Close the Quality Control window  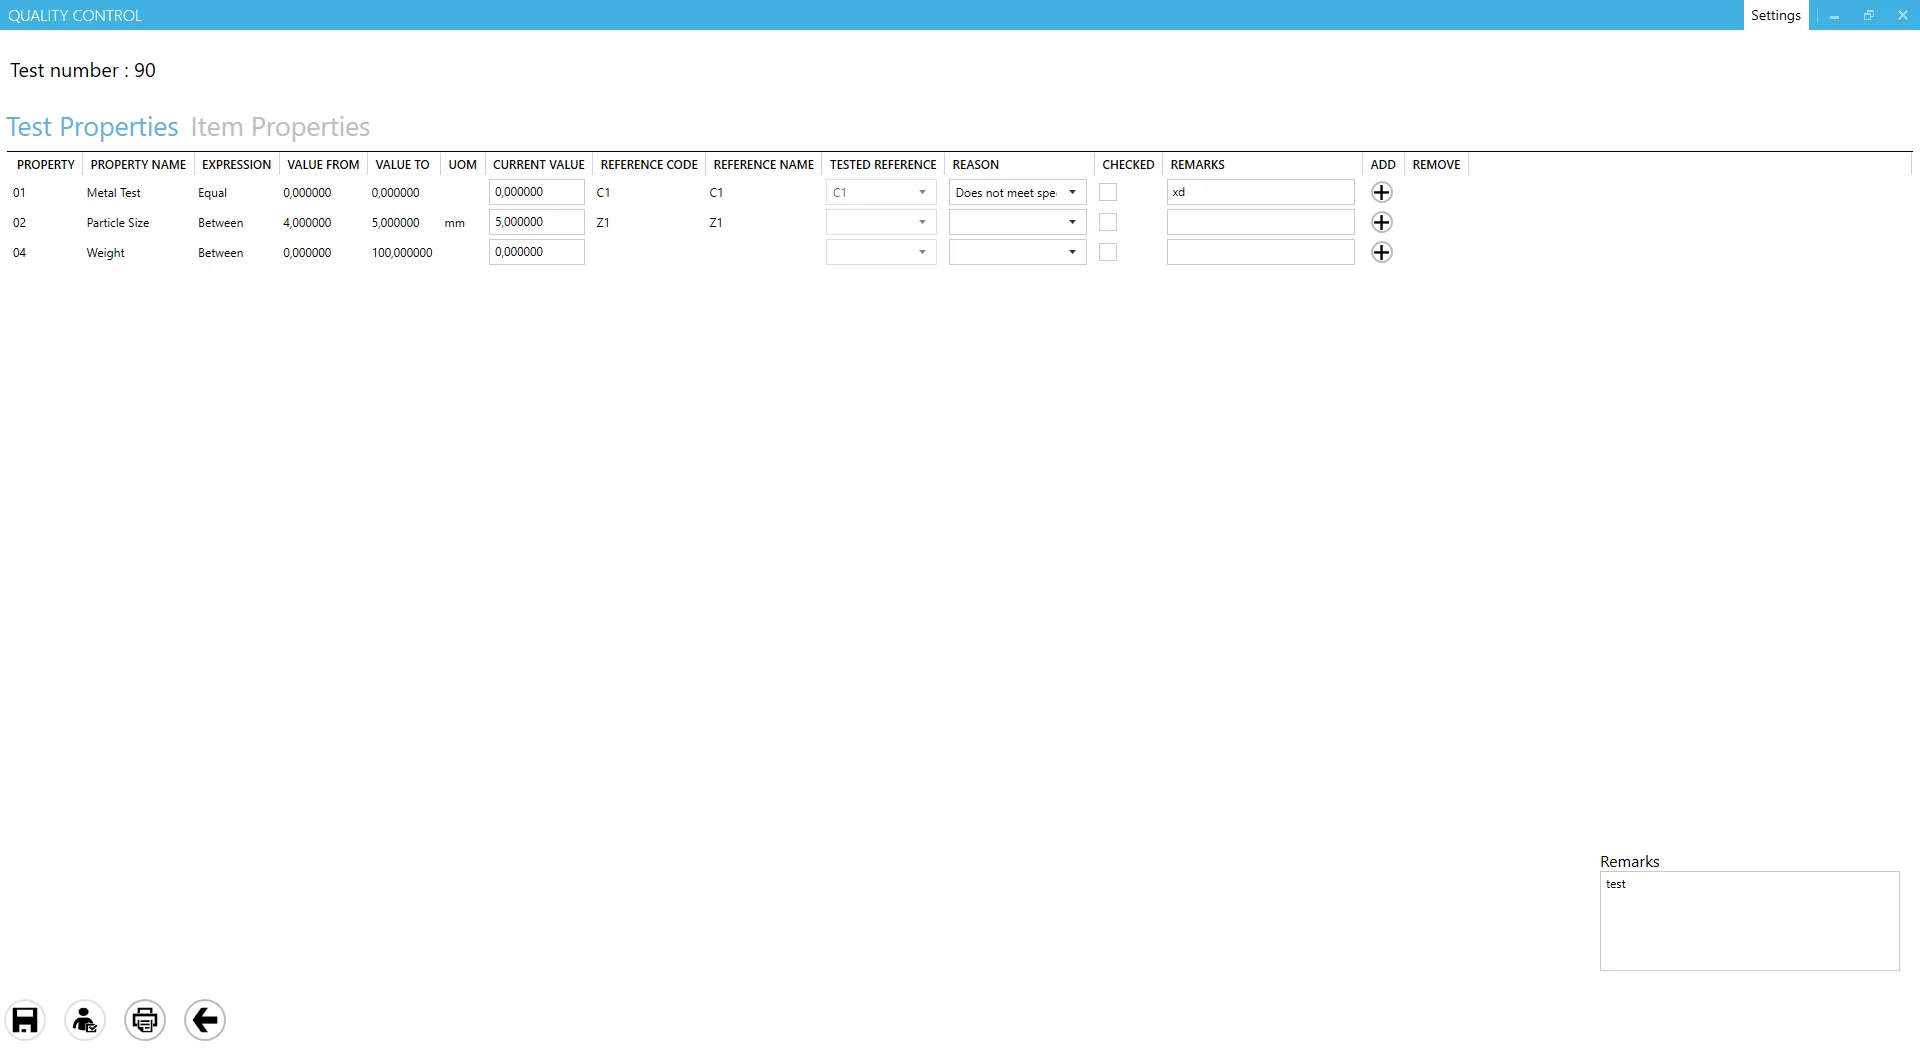[1902, 15]
